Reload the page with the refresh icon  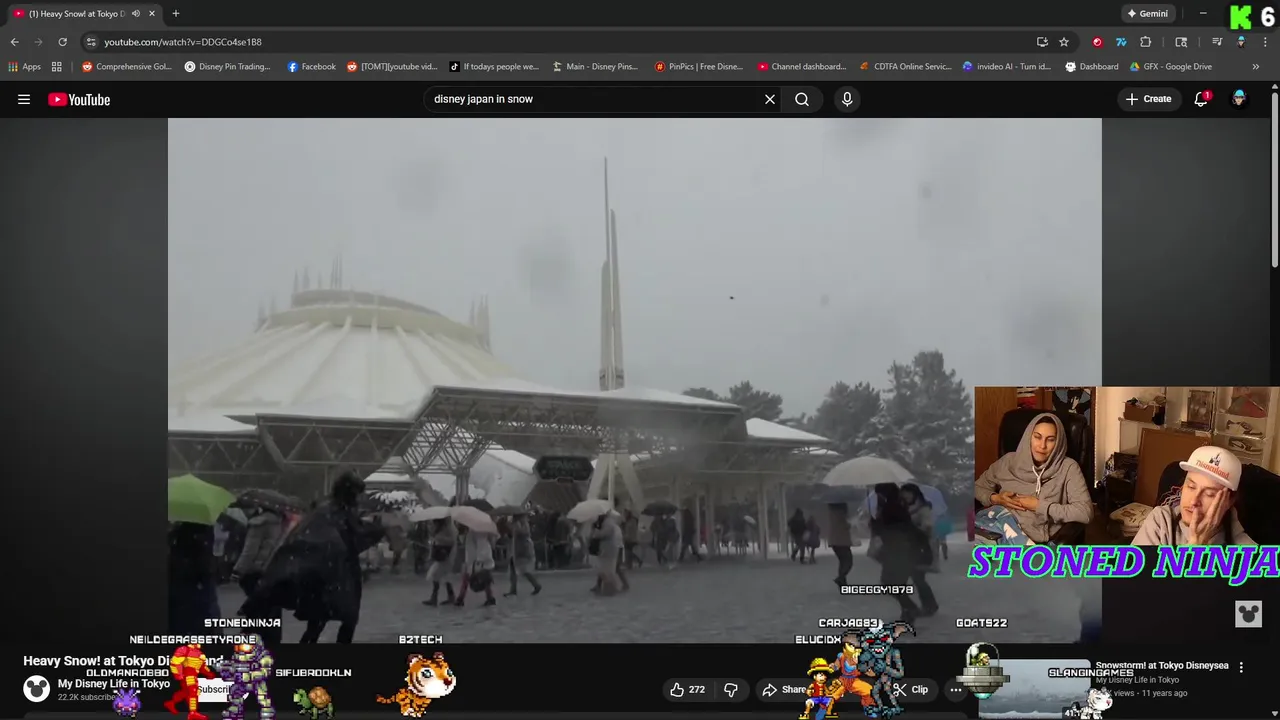click(x=62, y=42)
